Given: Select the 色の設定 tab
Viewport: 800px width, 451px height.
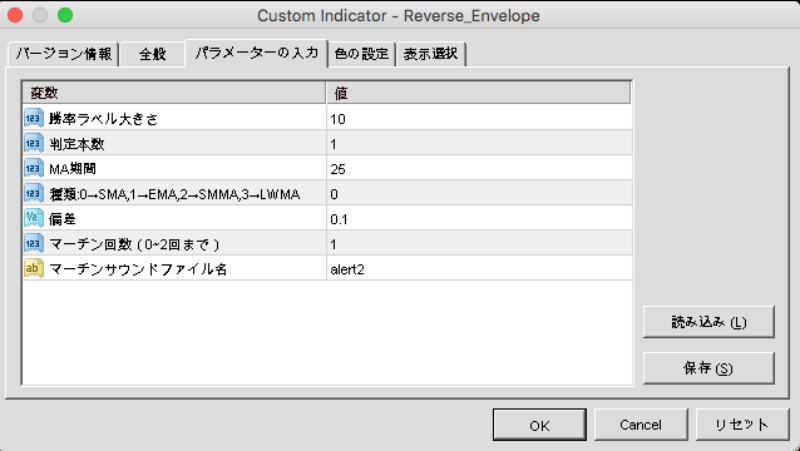Looking at the screenshot, I should (x=361, y=54).
